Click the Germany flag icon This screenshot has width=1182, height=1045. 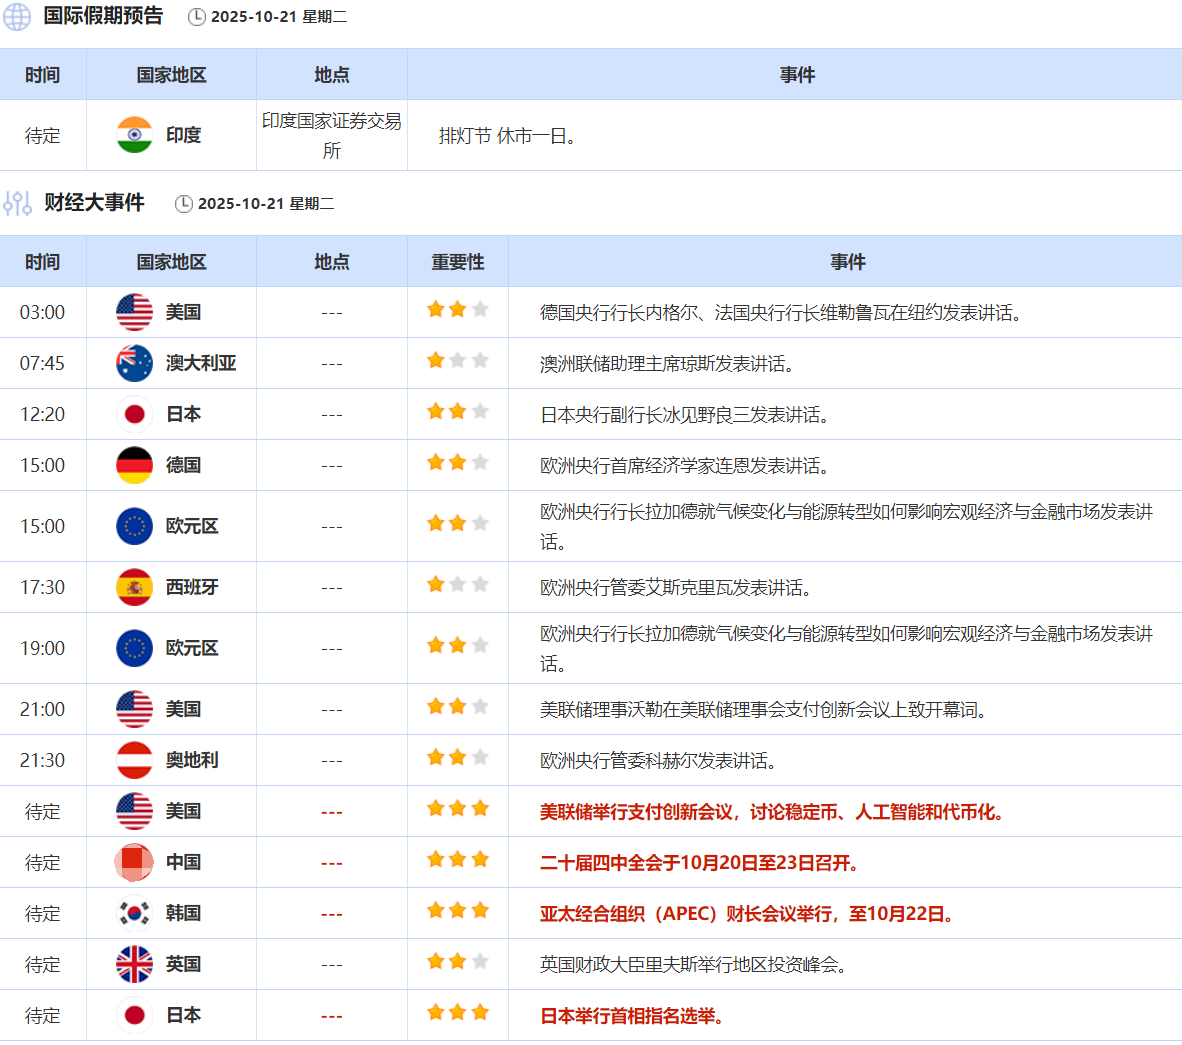pyautogui.click(x=134, y=465)
